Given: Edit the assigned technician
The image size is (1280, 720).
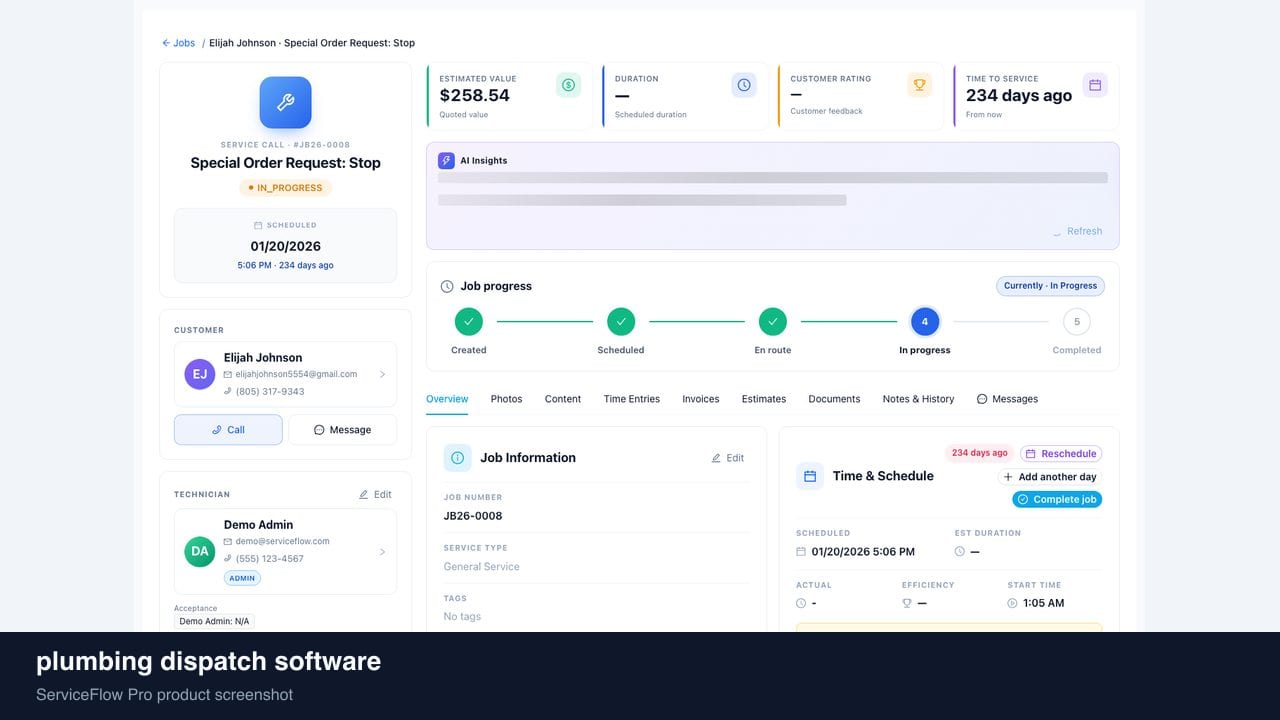Looking at the screenshot, I should [x=375, y=494].
